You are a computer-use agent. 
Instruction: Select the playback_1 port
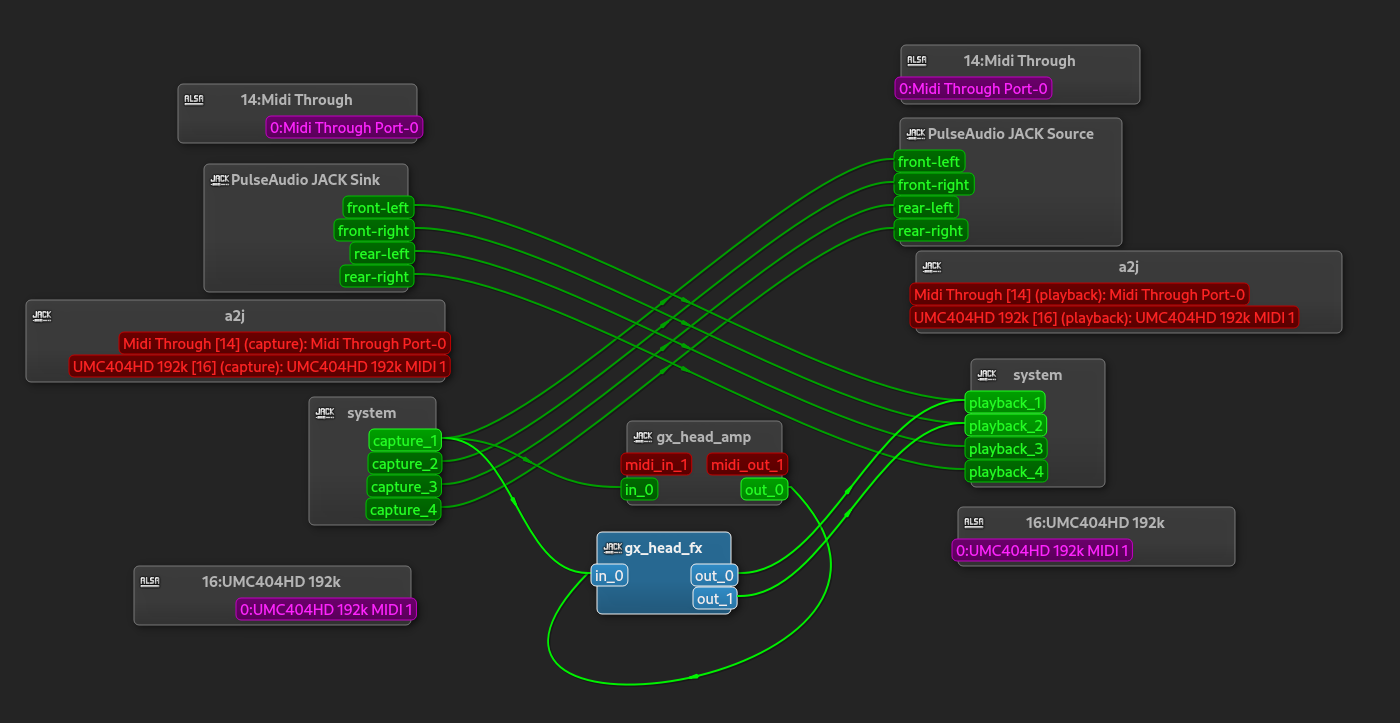pos(1006,403)
